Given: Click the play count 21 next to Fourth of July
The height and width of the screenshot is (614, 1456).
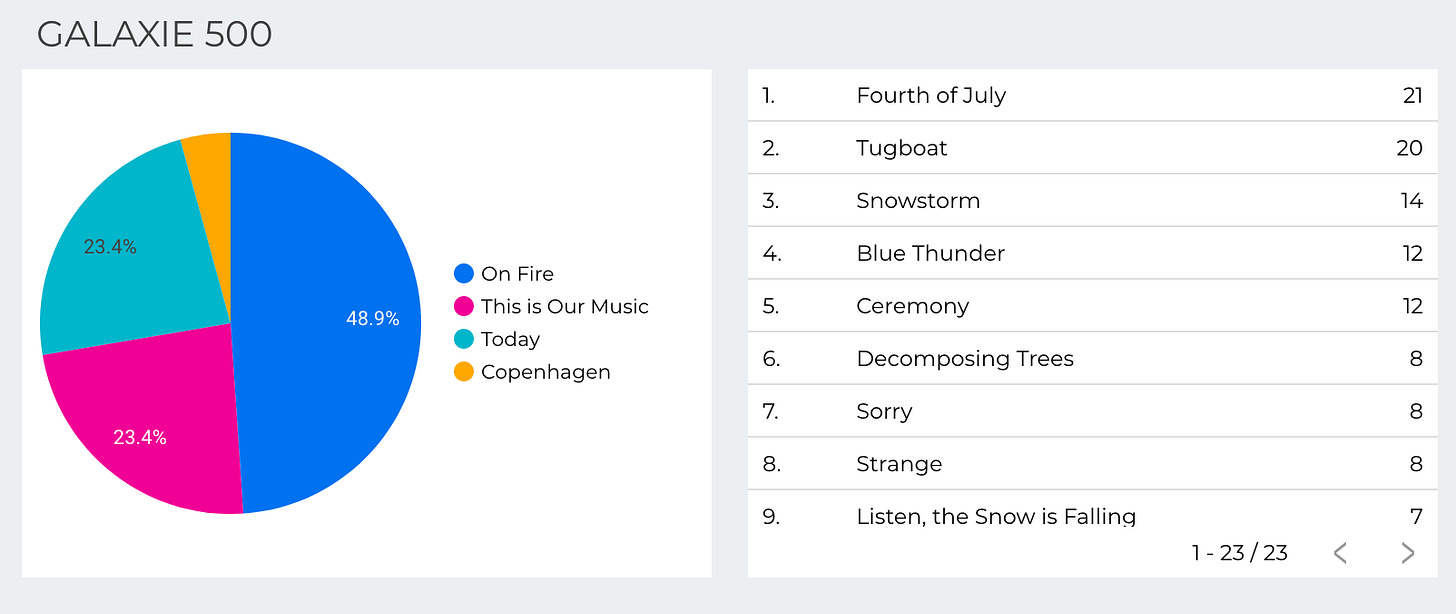Looking at the screenshot, I should (x=1410, y=95).
